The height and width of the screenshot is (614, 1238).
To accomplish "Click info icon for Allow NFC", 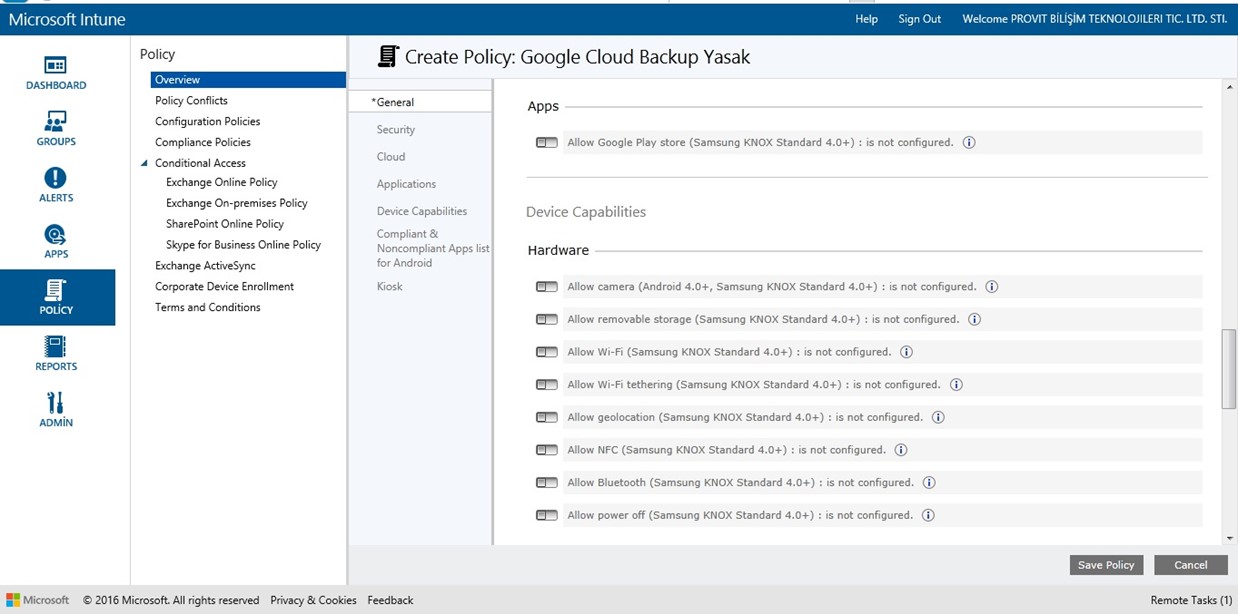I will coord(901,450).
